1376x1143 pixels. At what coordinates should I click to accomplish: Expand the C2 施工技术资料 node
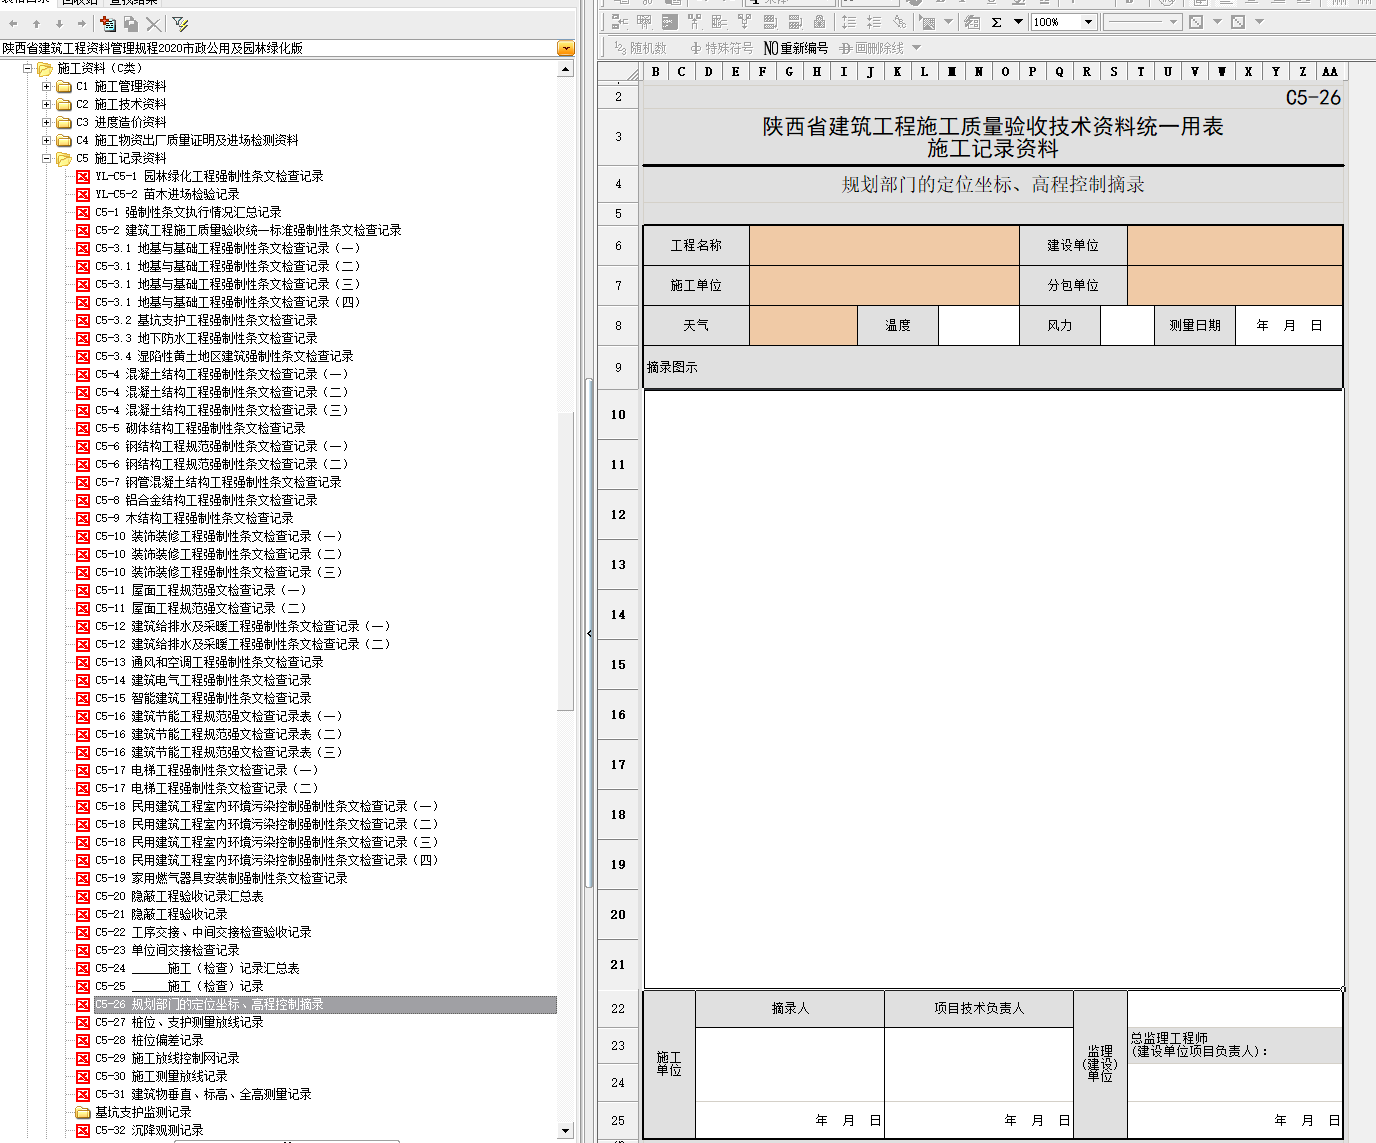click(x=46, y=105)
